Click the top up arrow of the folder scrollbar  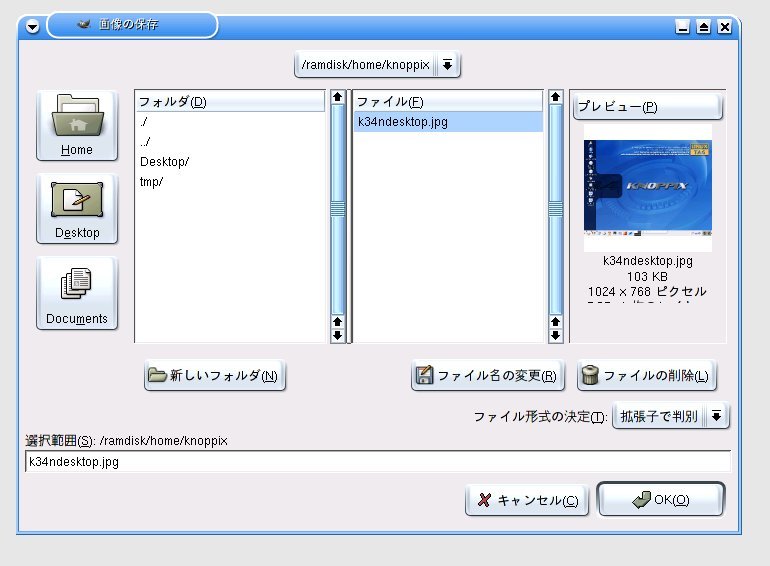pyautogui.click(x=337, y=97)
